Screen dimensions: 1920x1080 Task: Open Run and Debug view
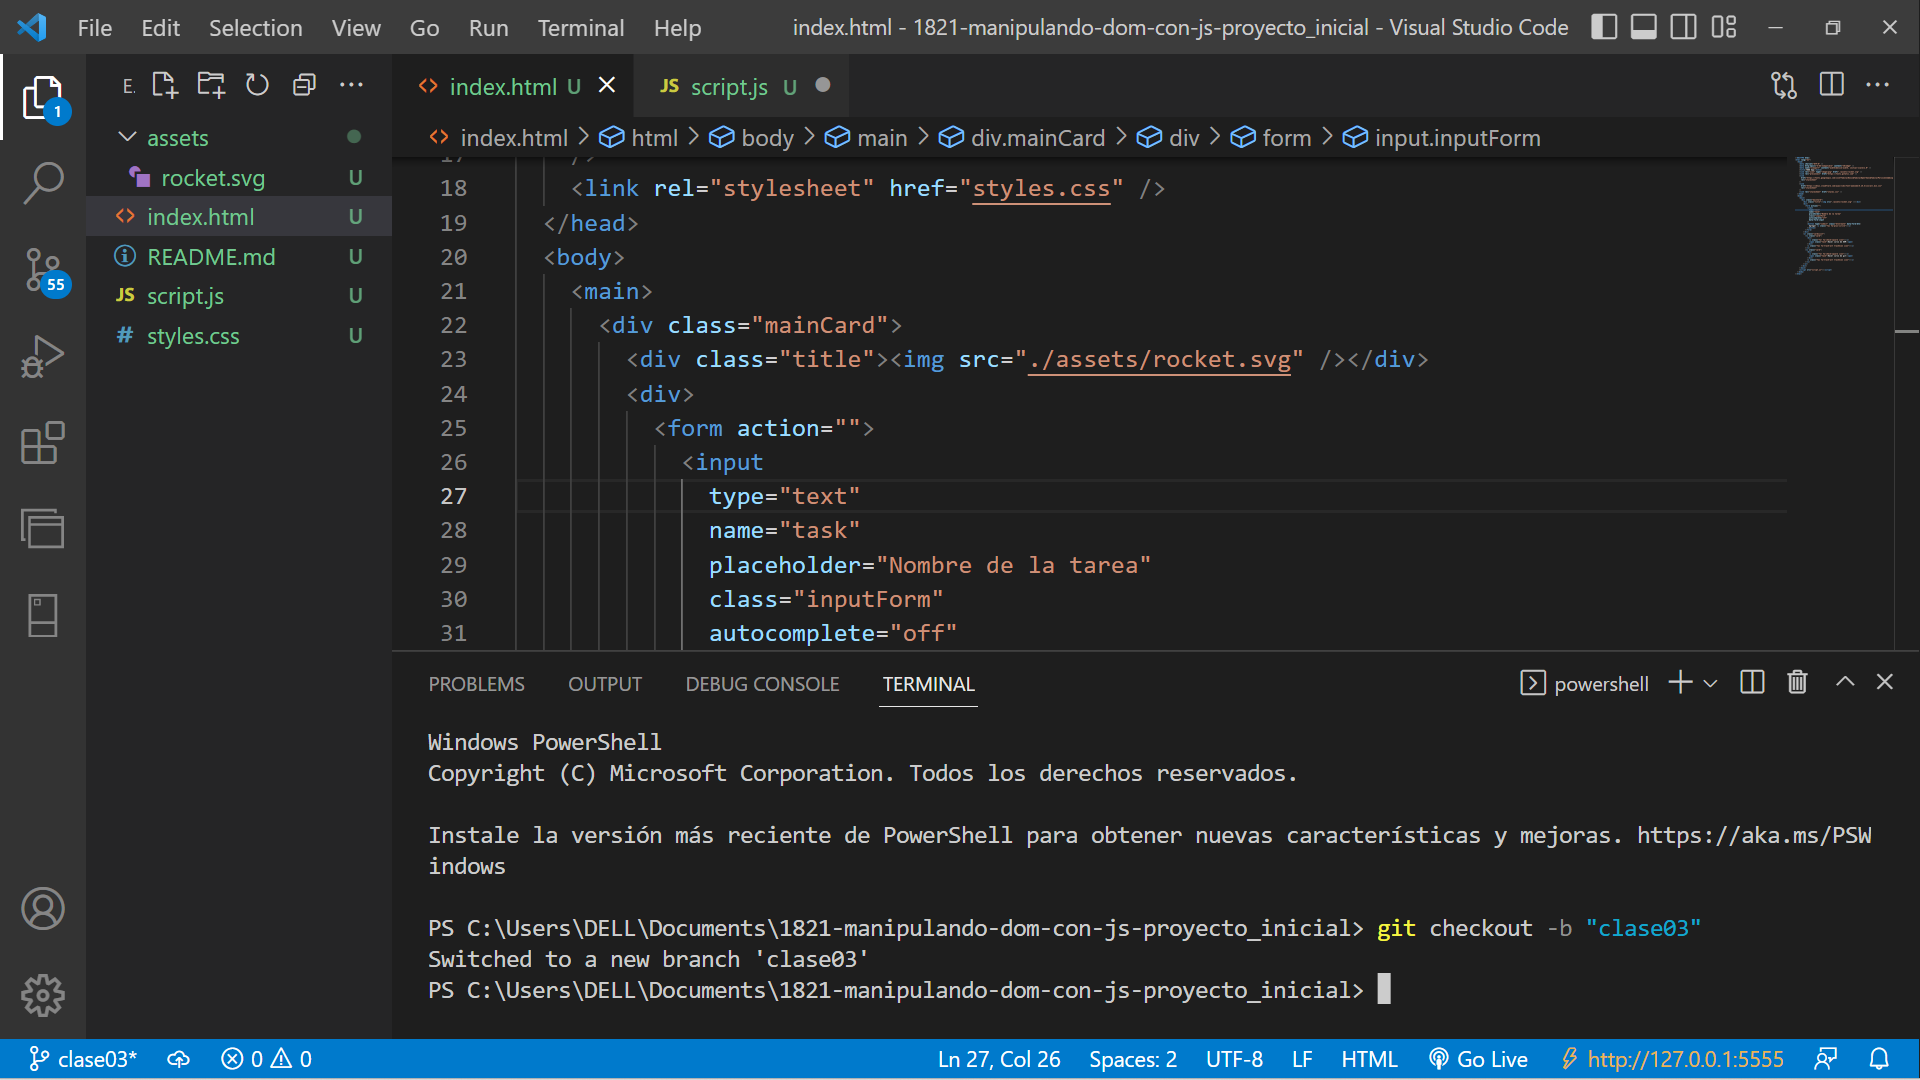click(43, 356)
